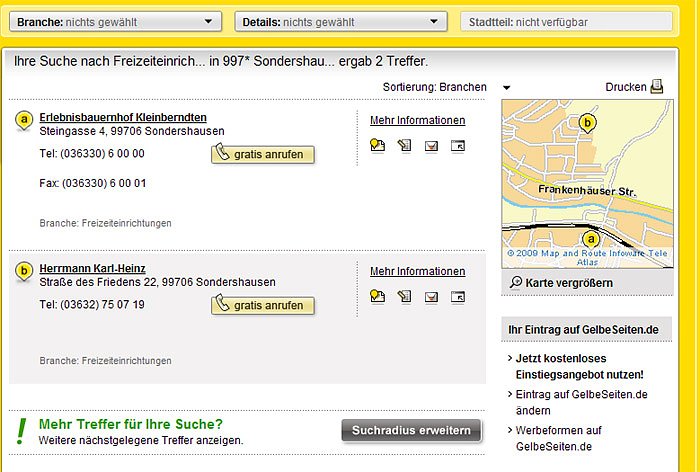
Task: Click map icon for Herrmann Karl-Heinz entry
Action: click(x=377, y=296)
